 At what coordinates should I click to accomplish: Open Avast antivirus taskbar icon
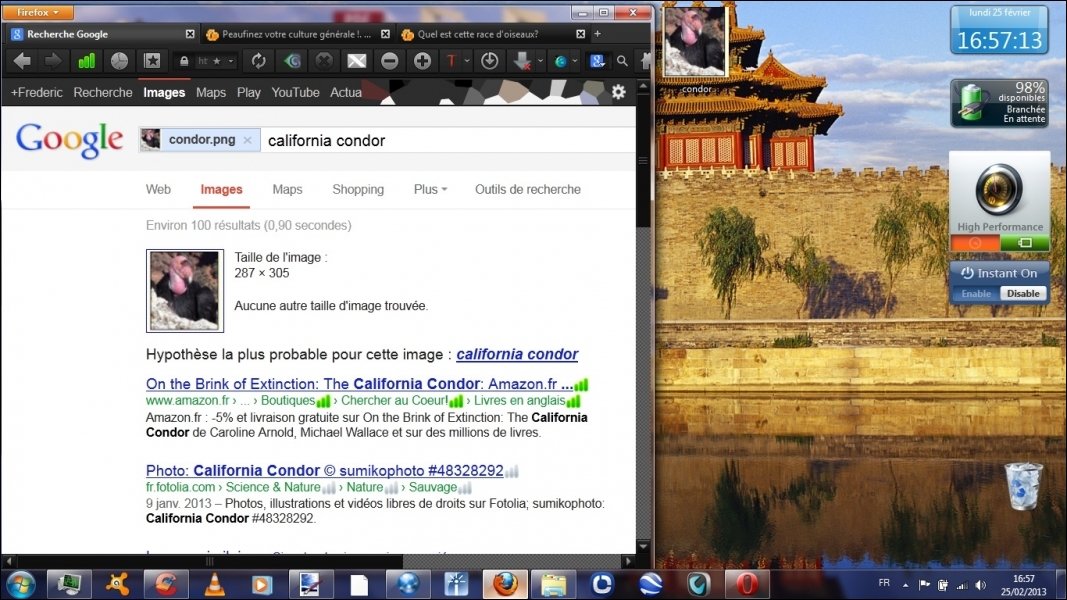coord(117,584)
